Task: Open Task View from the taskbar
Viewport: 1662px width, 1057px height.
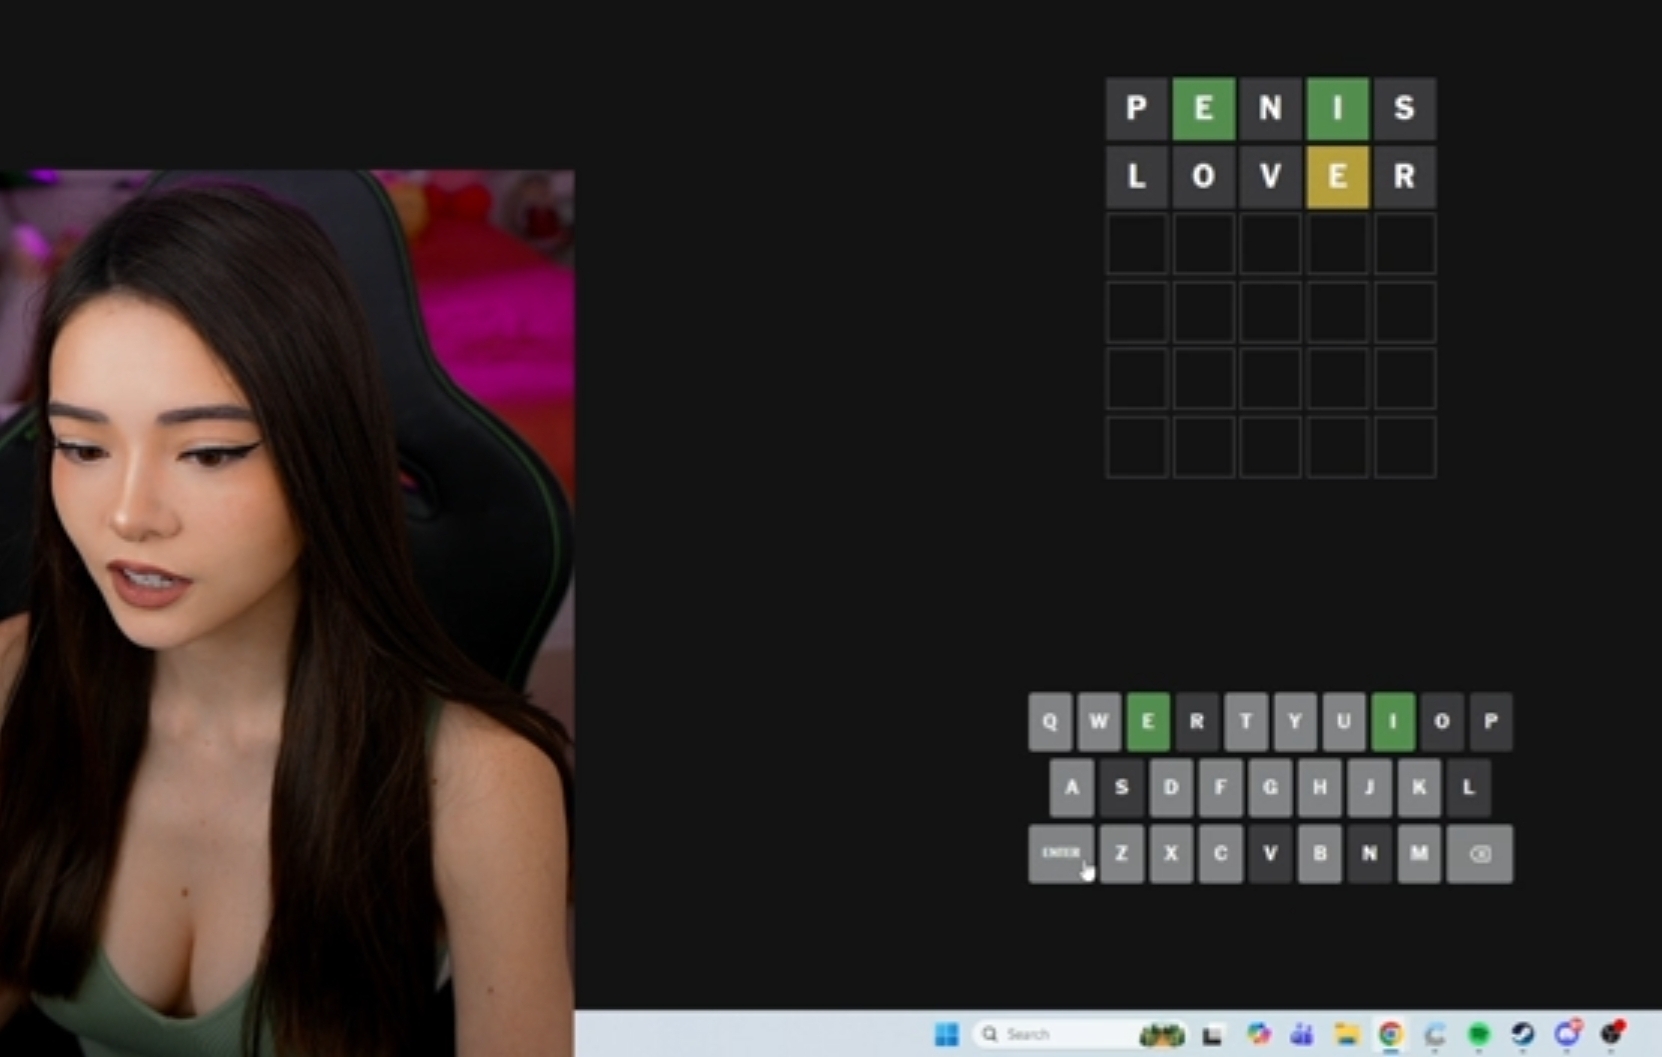Action: 1213,1034
